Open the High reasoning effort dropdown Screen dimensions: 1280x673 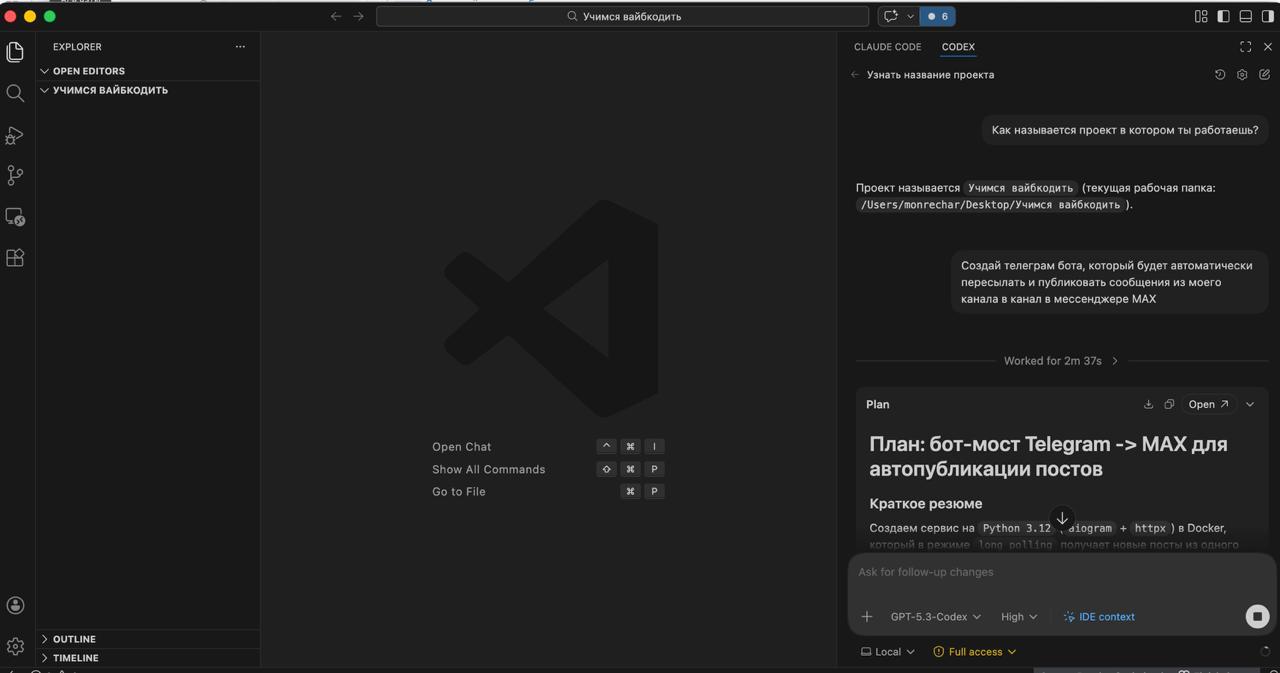pyautogui.click(x=1019, y=617)
